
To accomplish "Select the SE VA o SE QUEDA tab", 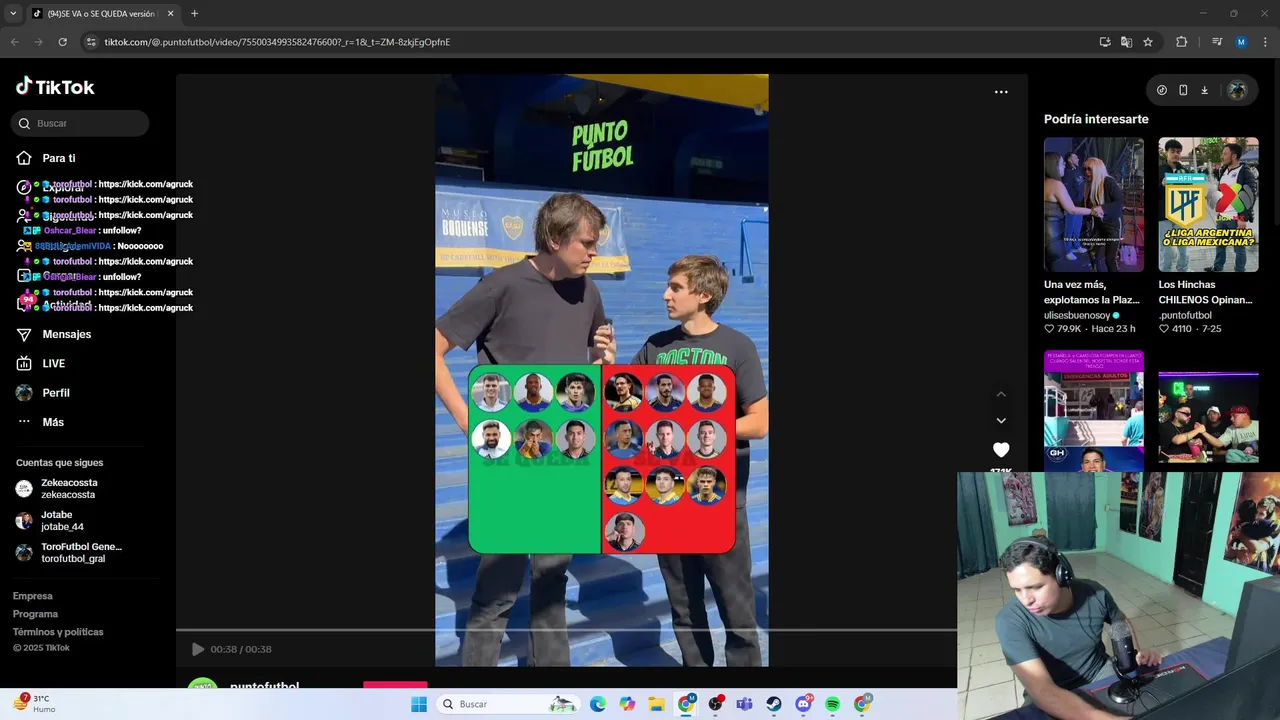I will click(101, 14).
